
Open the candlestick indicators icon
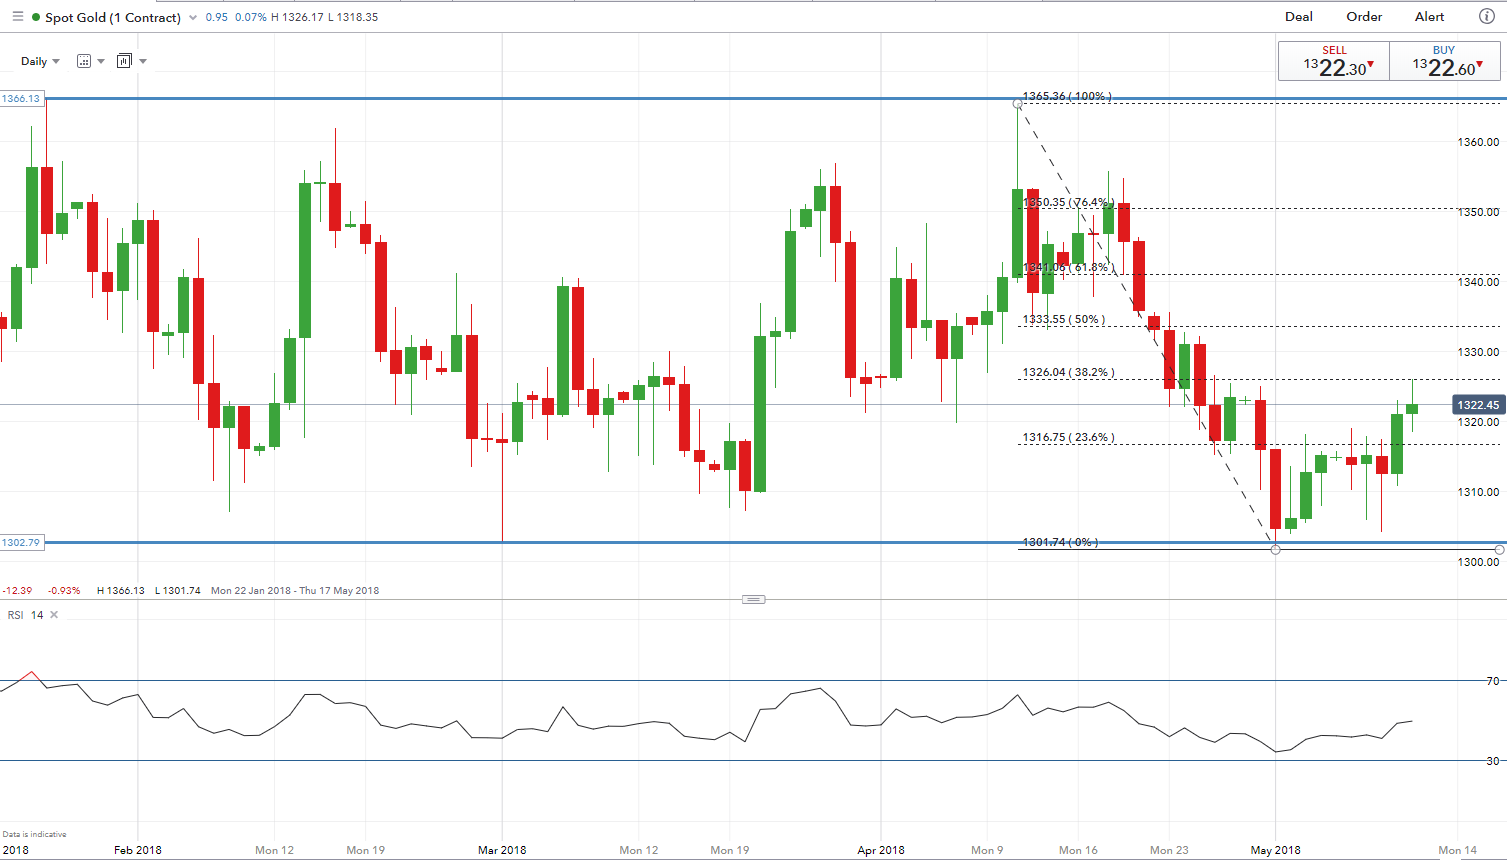point(124,61)
